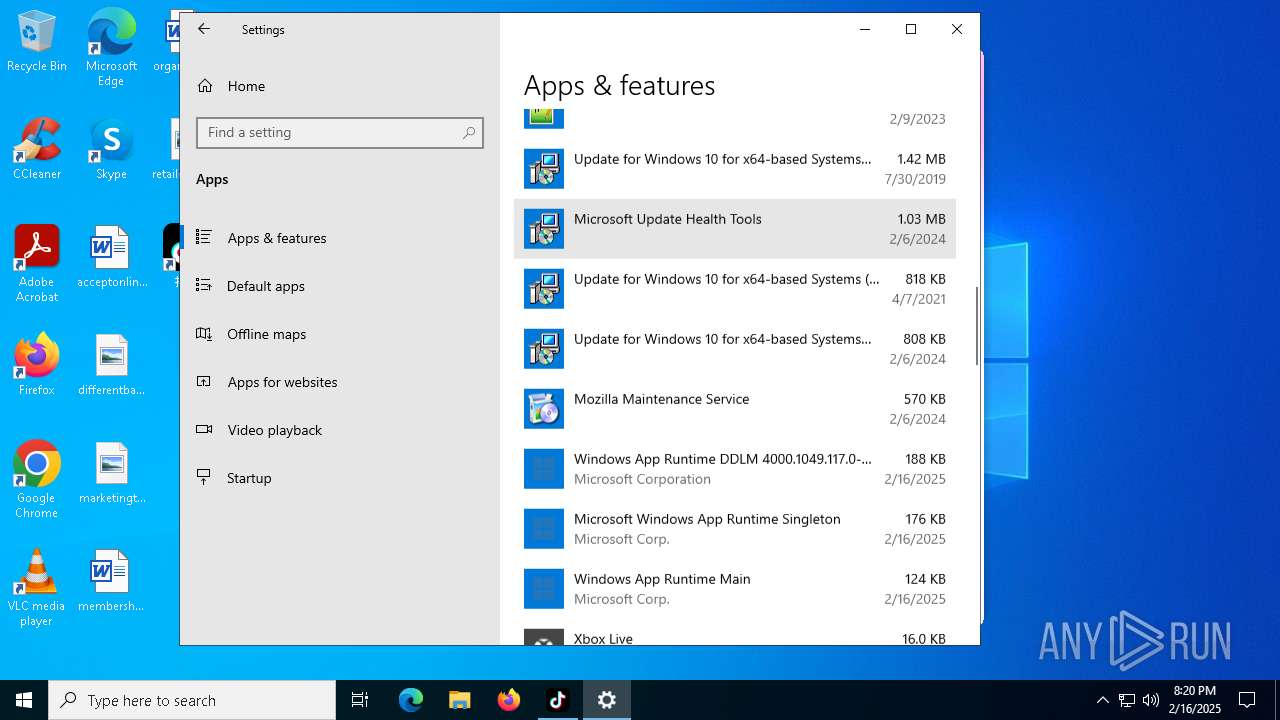
Task: Open VLC media player desktop shortcut
Action: coord(37,588)
